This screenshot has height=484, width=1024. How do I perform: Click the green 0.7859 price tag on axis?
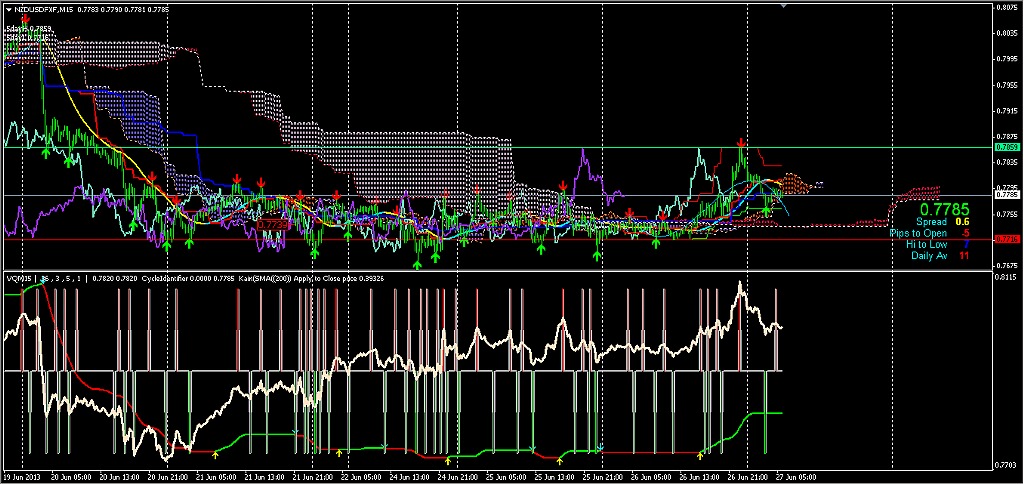point(1006,148)
